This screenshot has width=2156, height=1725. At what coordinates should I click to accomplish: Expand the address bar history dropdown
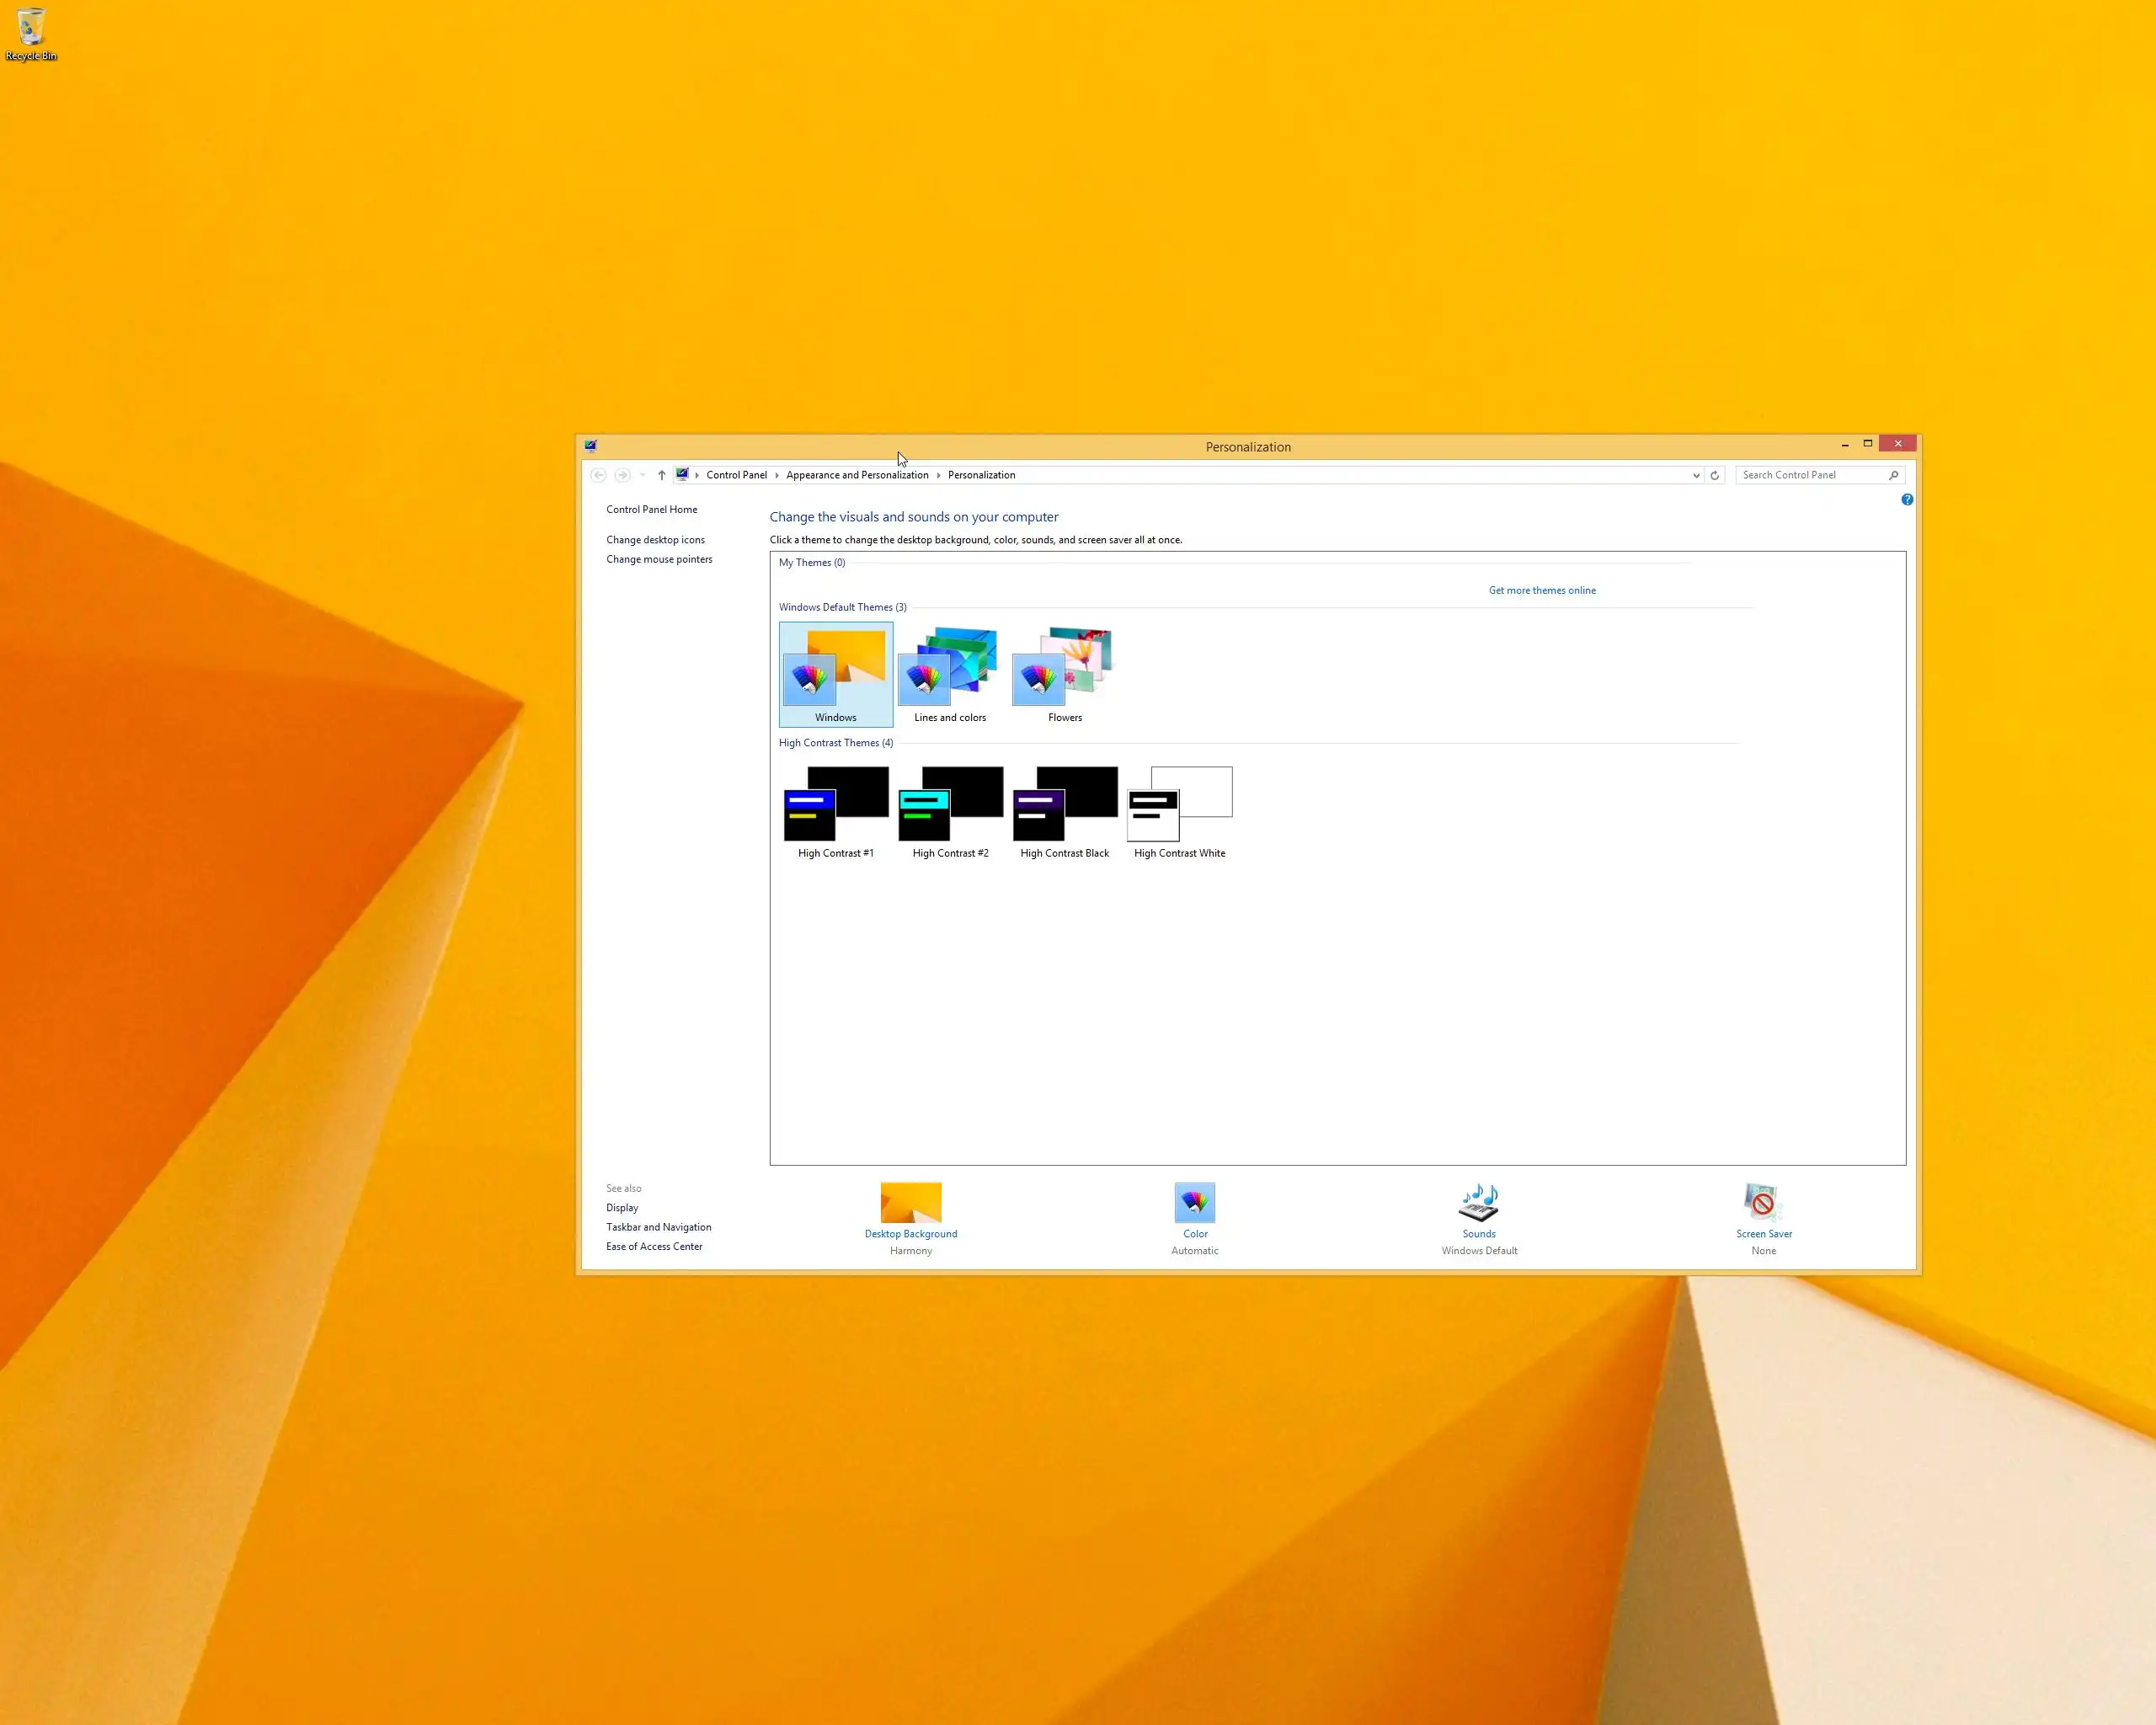coord(1696,476)
